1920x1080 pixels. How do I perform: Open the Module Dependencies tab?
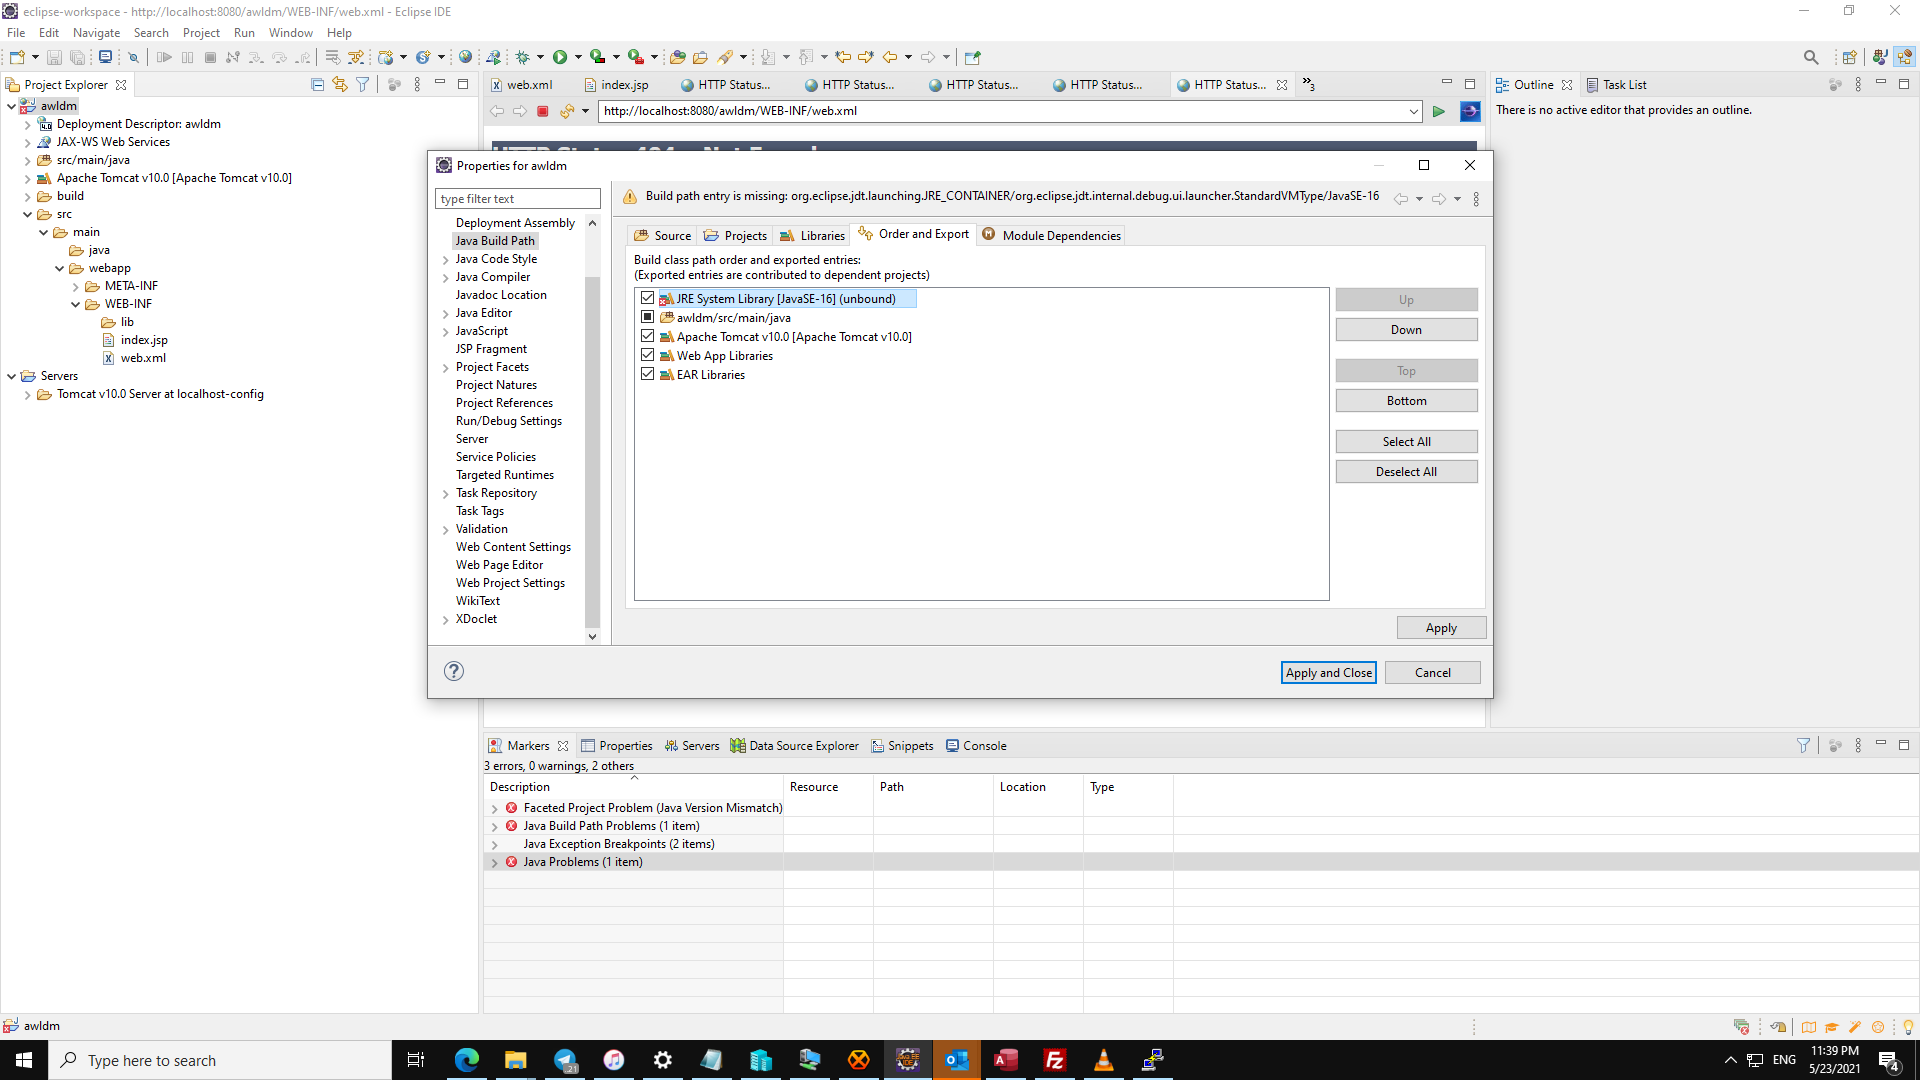tap(1051, 235)
